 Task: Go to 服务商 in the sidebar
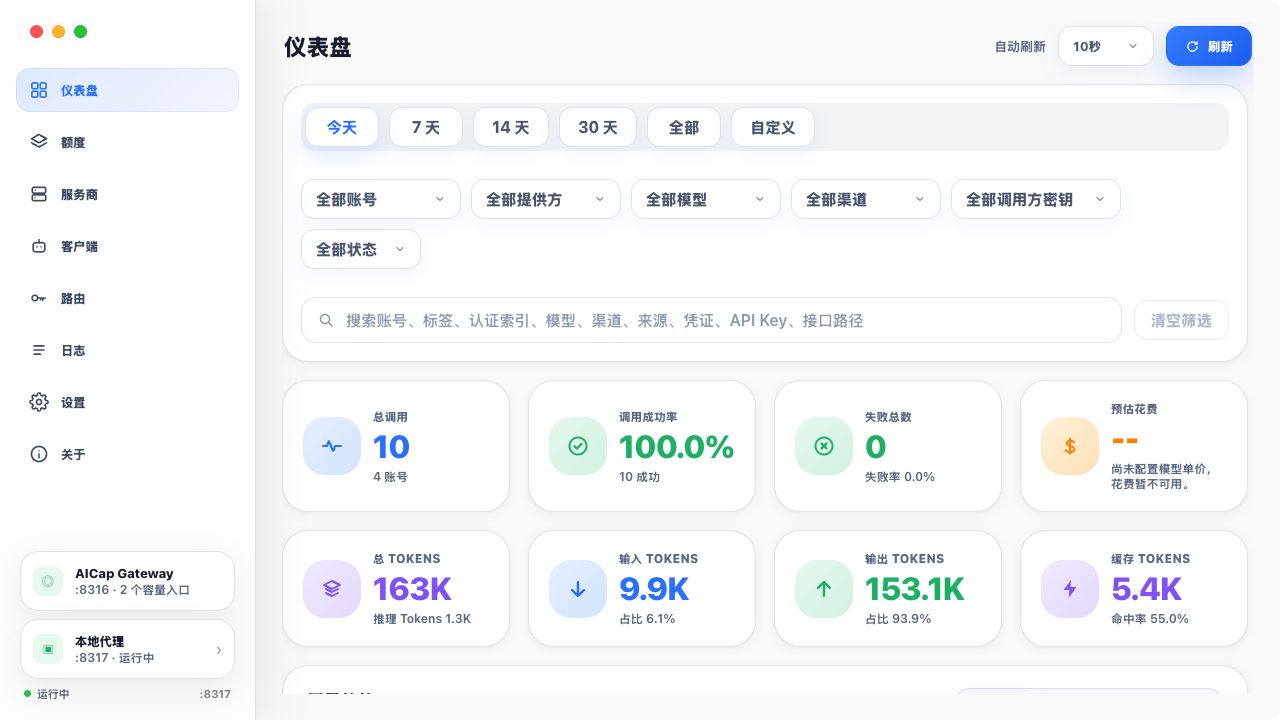[x=127, y=194]
